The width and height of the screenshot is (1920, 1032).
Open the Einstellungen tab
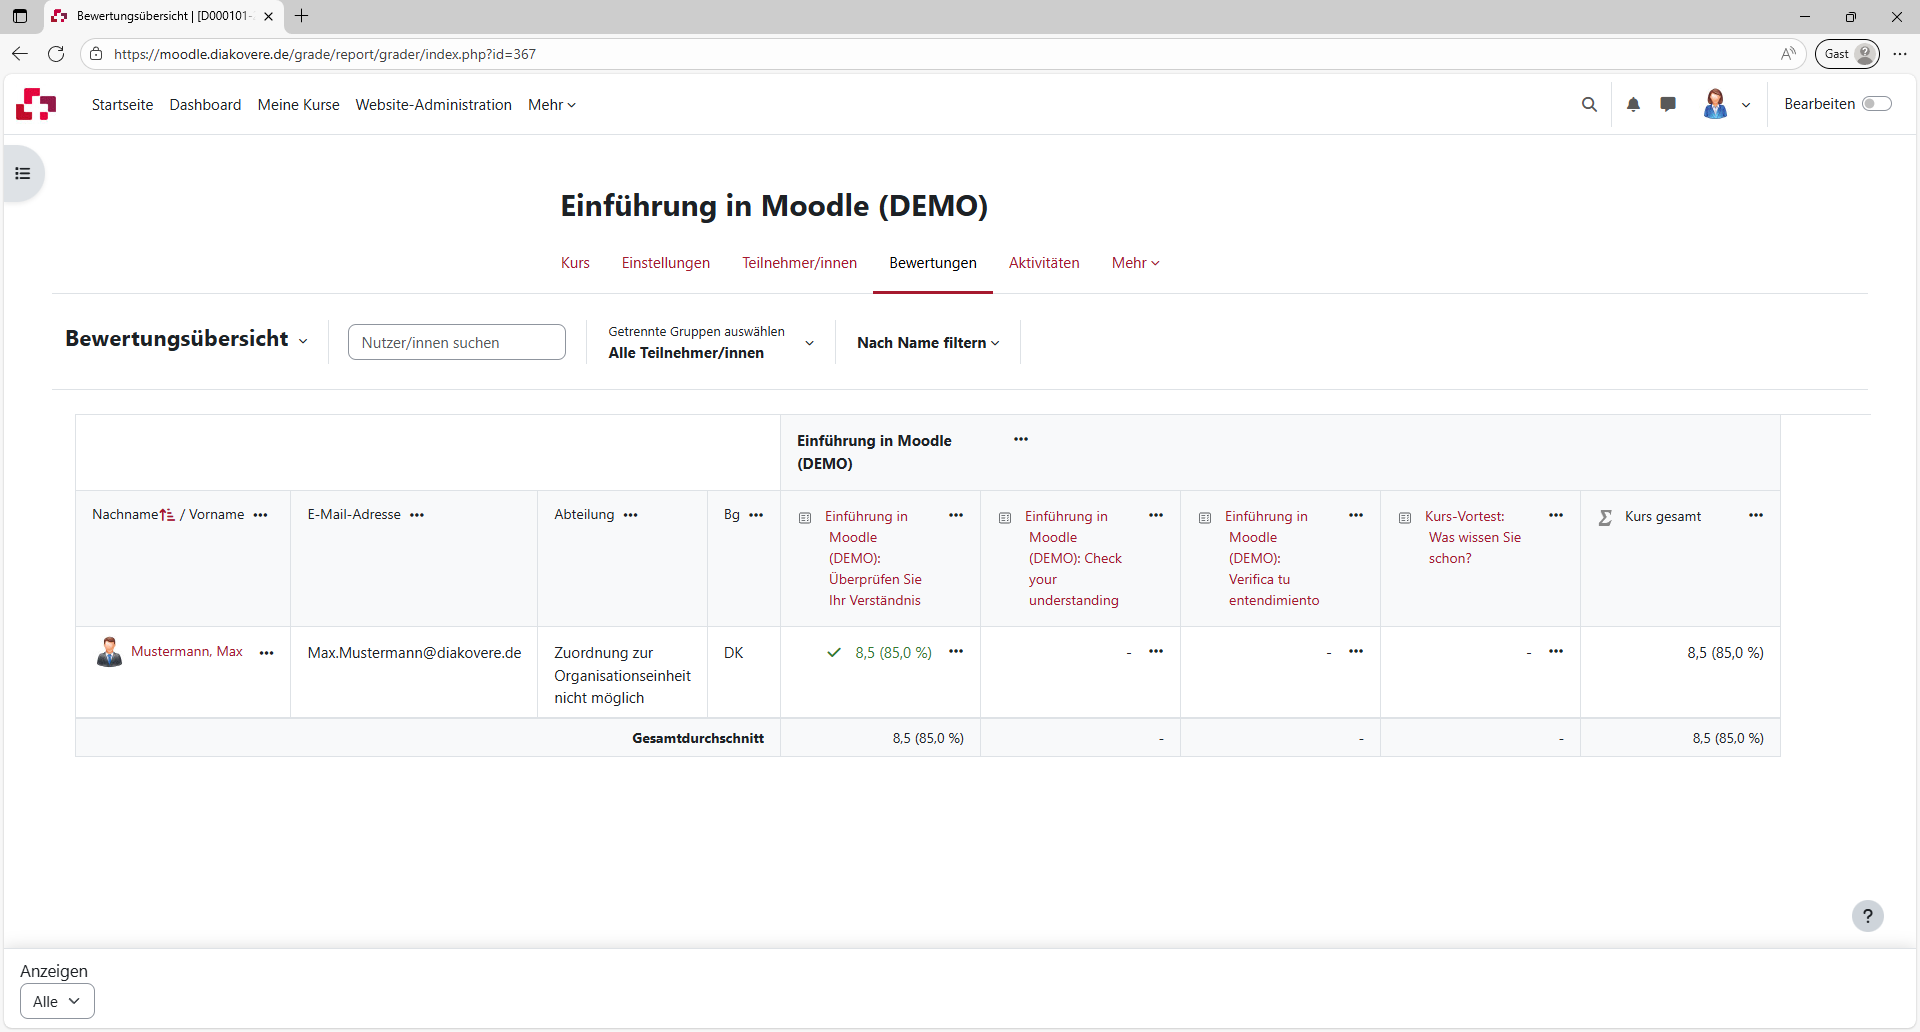click(x=665, y=263)
